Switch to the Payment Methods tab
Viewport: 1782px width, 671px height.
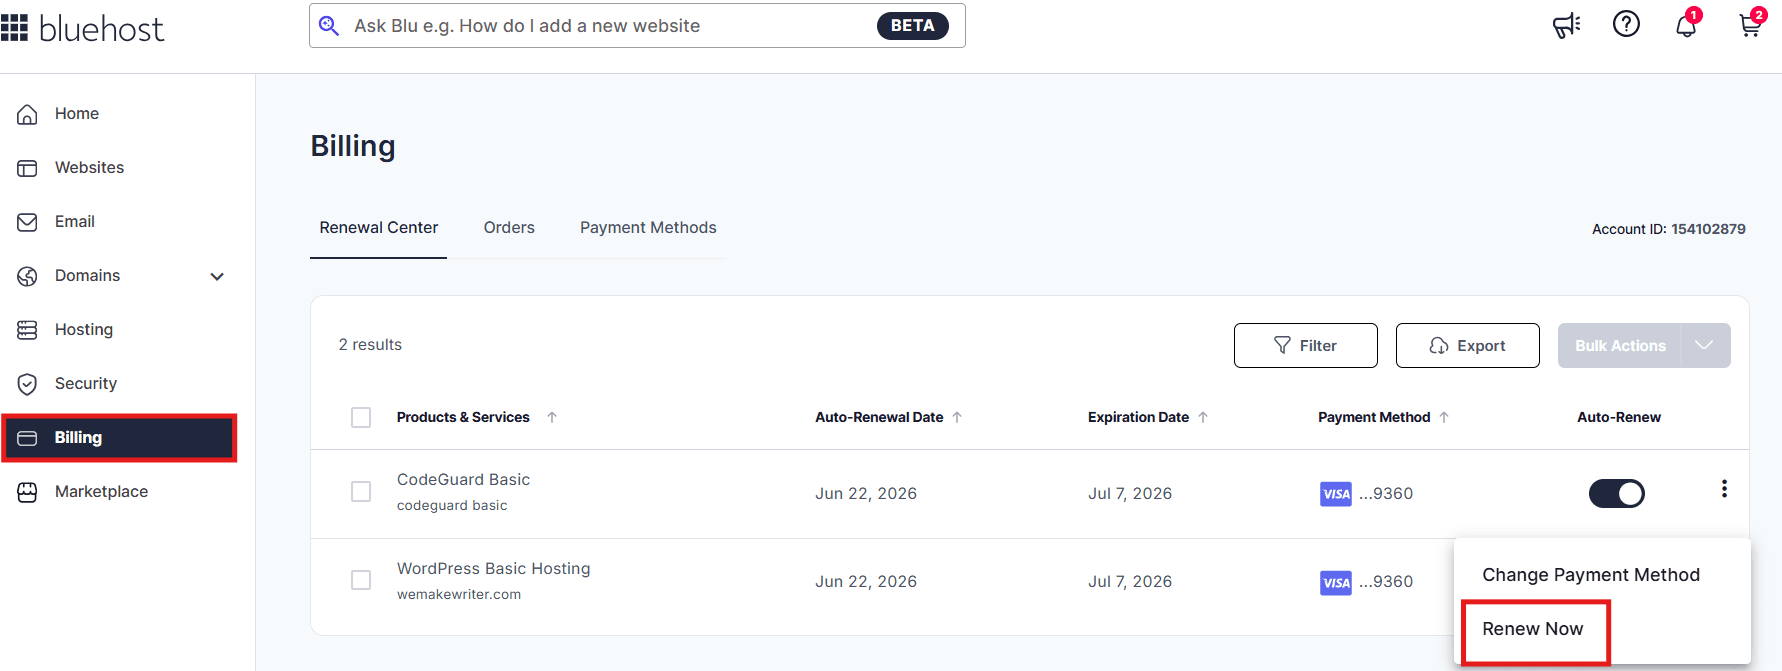tap(648, 228)
